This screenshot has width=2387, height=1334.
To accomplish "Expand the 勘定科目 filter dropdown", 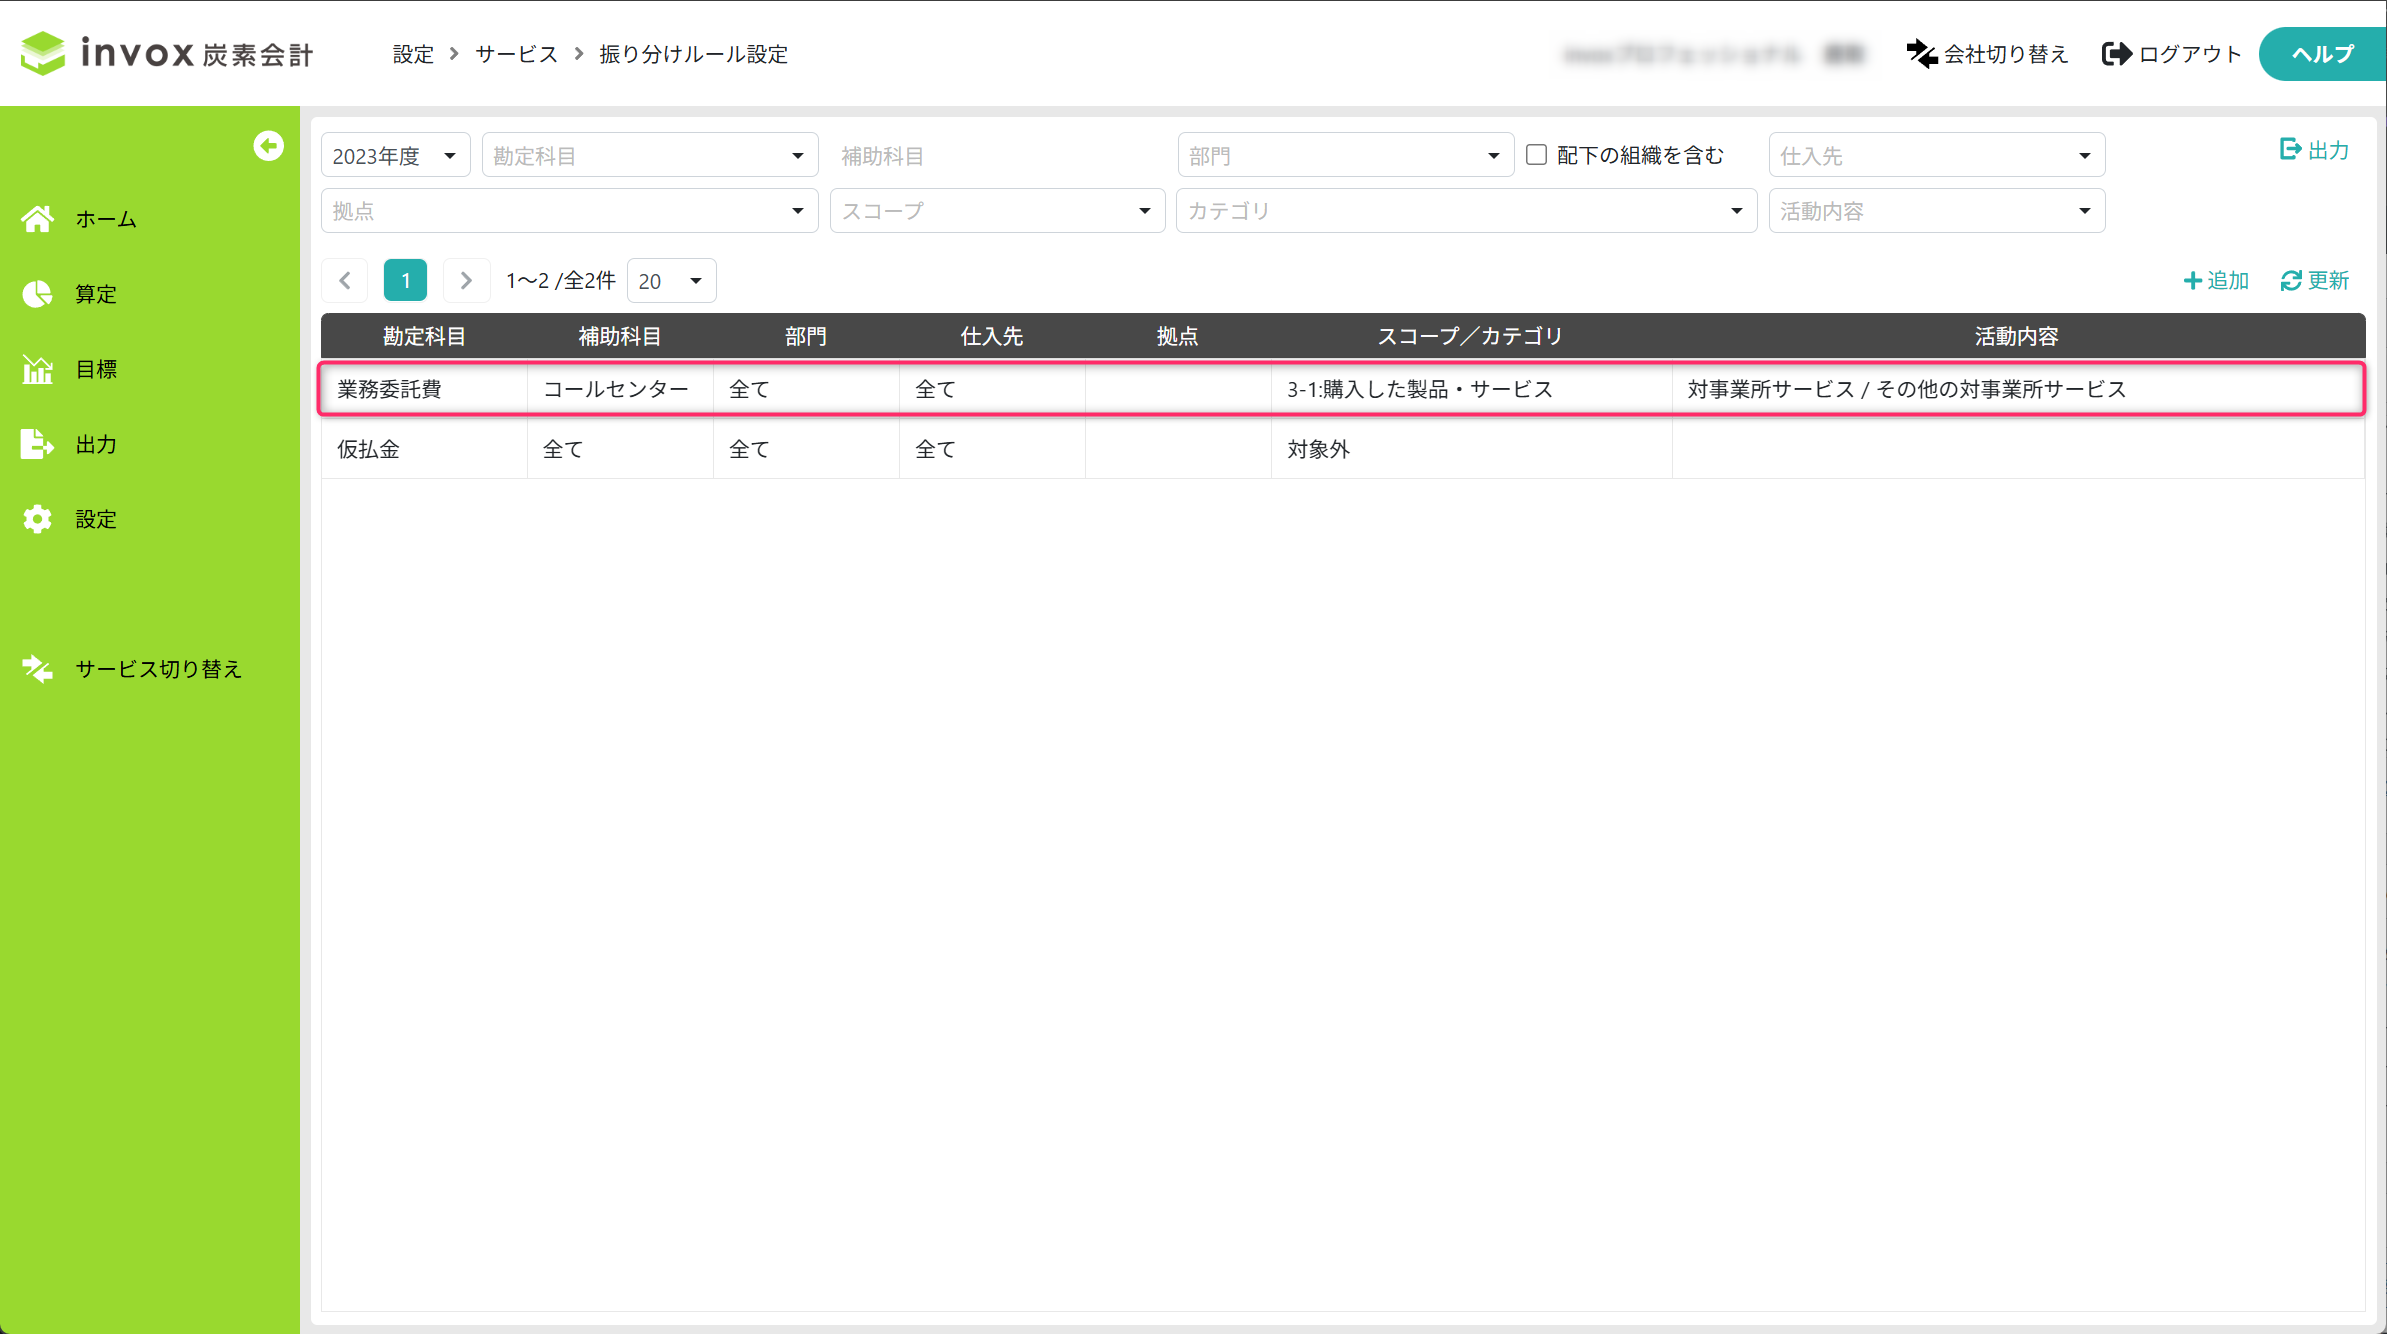I will (x=649, y=156).
